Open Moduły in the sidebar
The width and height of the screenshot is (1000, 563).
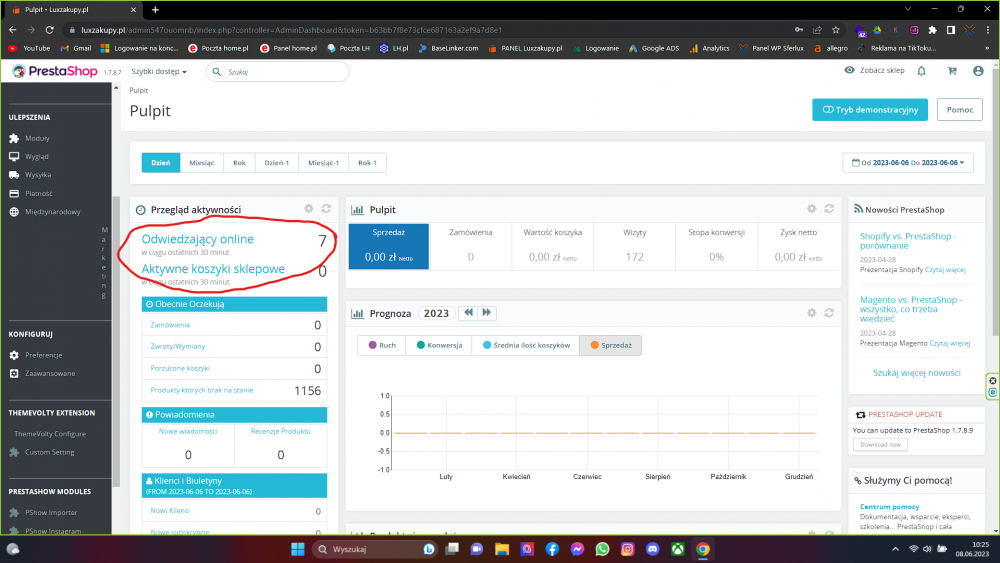pos(37,138)
